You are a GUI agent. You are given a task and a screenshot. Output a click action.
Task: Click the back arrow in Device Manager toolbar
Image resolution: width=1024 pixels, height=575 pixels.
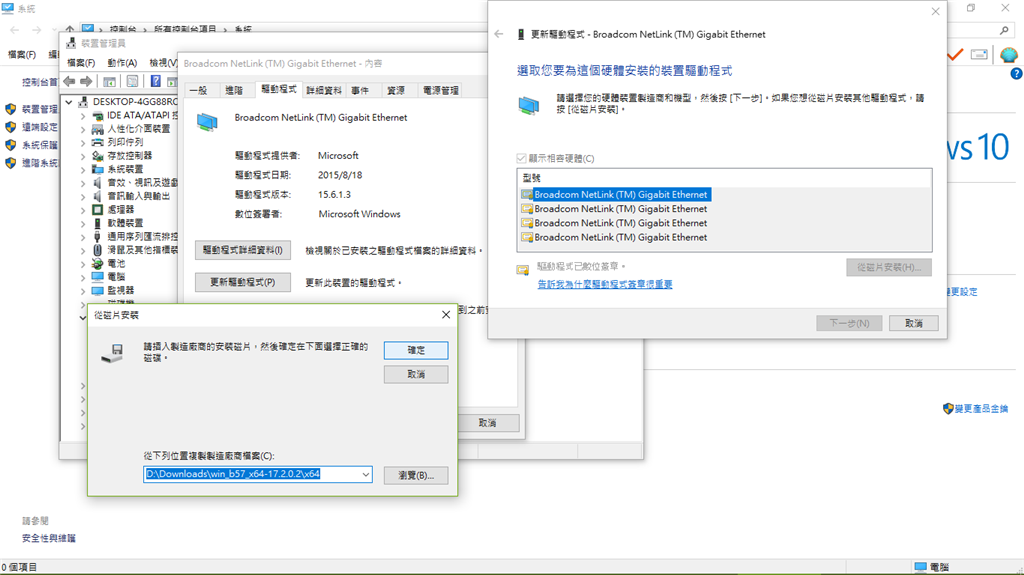[69, 81]
